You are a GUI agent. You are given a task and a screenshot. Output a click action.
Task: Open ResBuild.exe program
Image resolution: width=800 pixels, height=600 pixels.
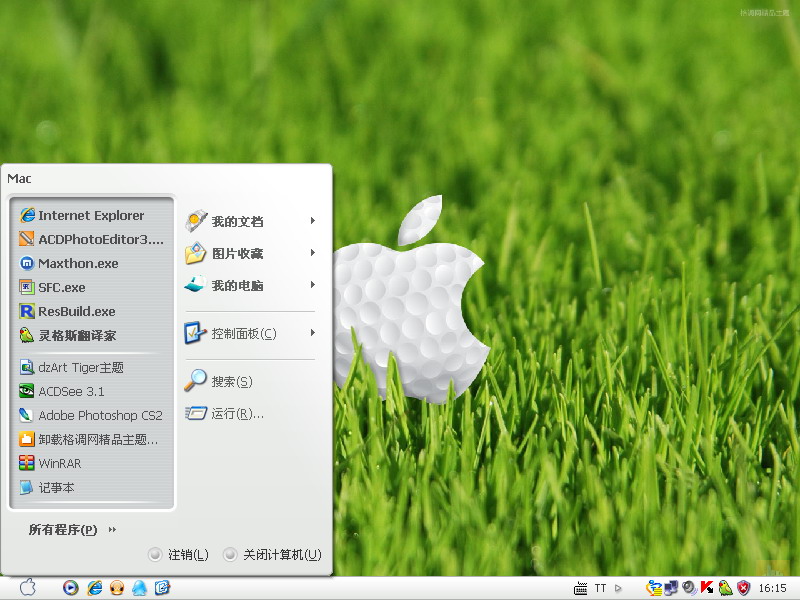[x=92, y=311]
